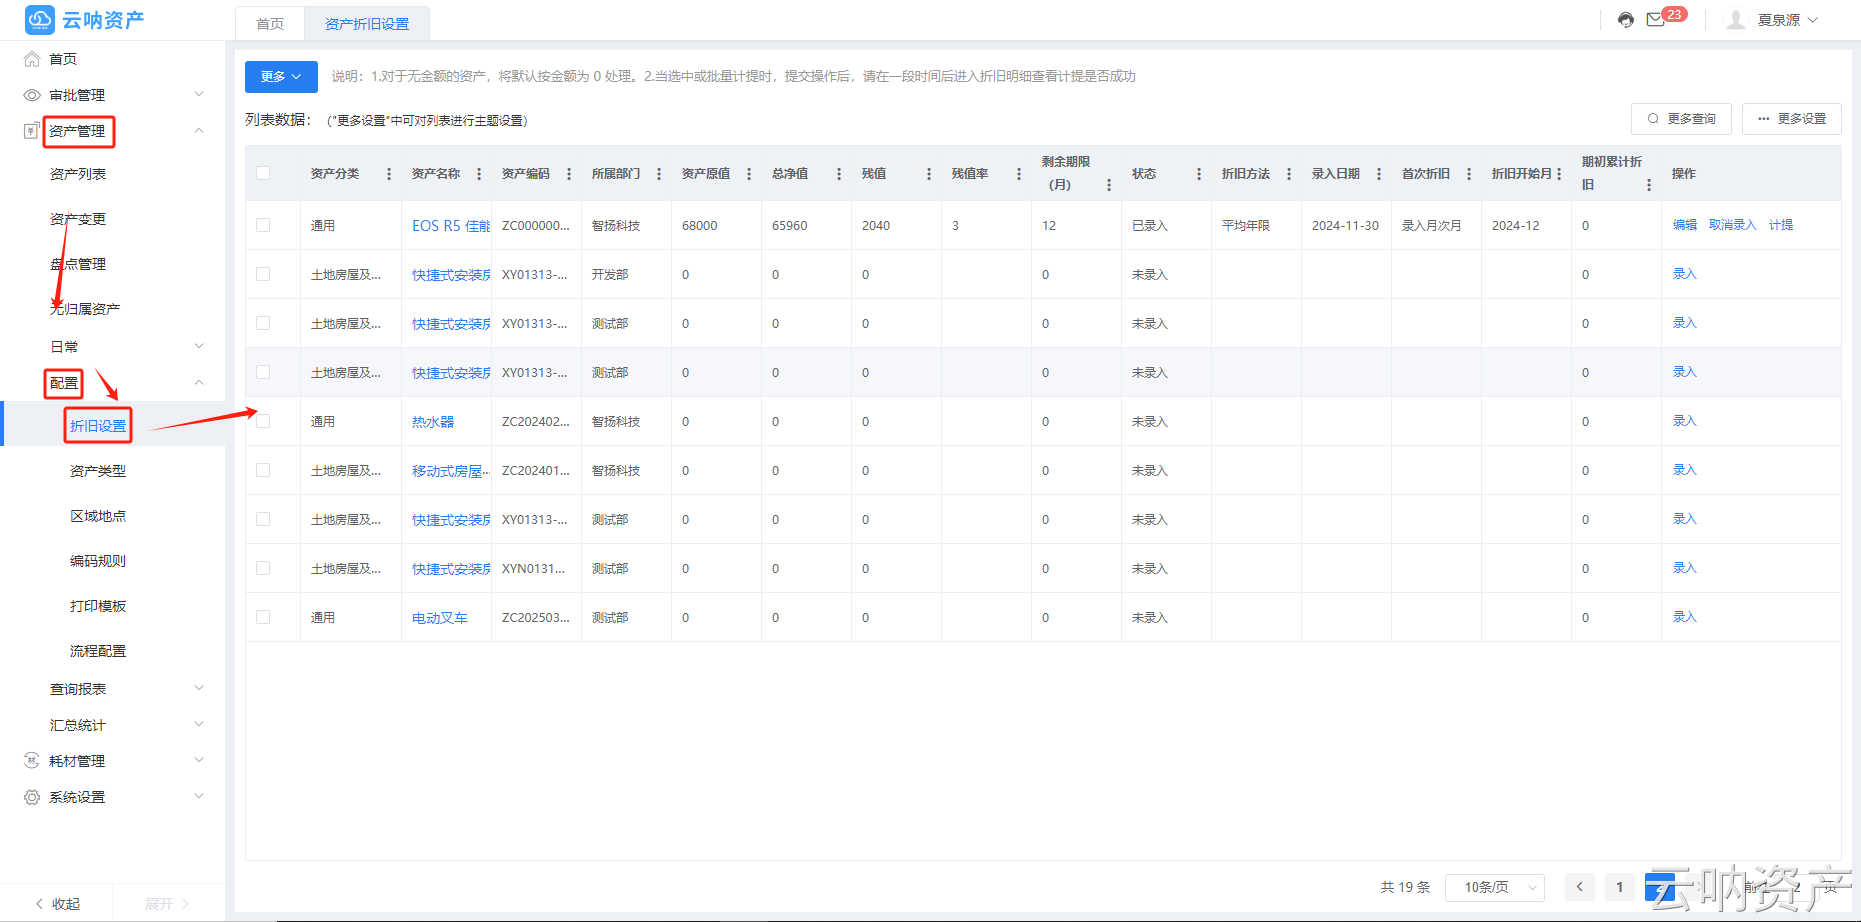Select checkbox for the 开发部 asset row

[263, 274]
